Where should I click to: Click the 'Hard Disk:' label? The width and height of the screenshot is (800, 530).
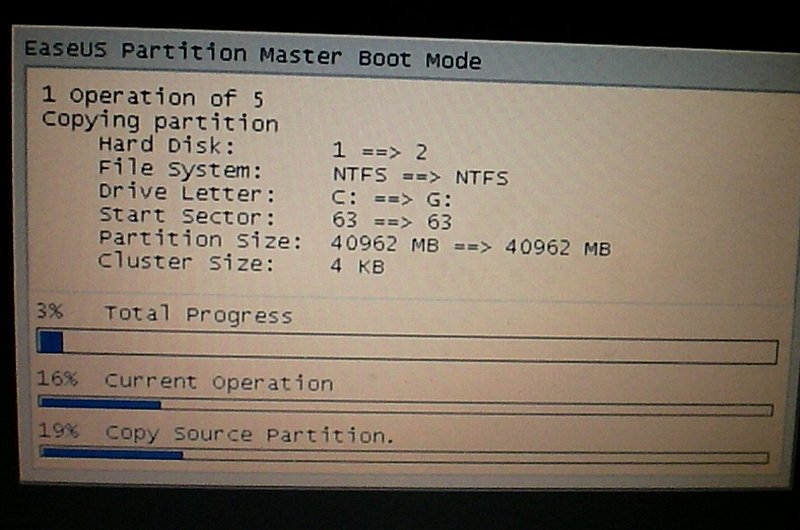click(166, 145)
